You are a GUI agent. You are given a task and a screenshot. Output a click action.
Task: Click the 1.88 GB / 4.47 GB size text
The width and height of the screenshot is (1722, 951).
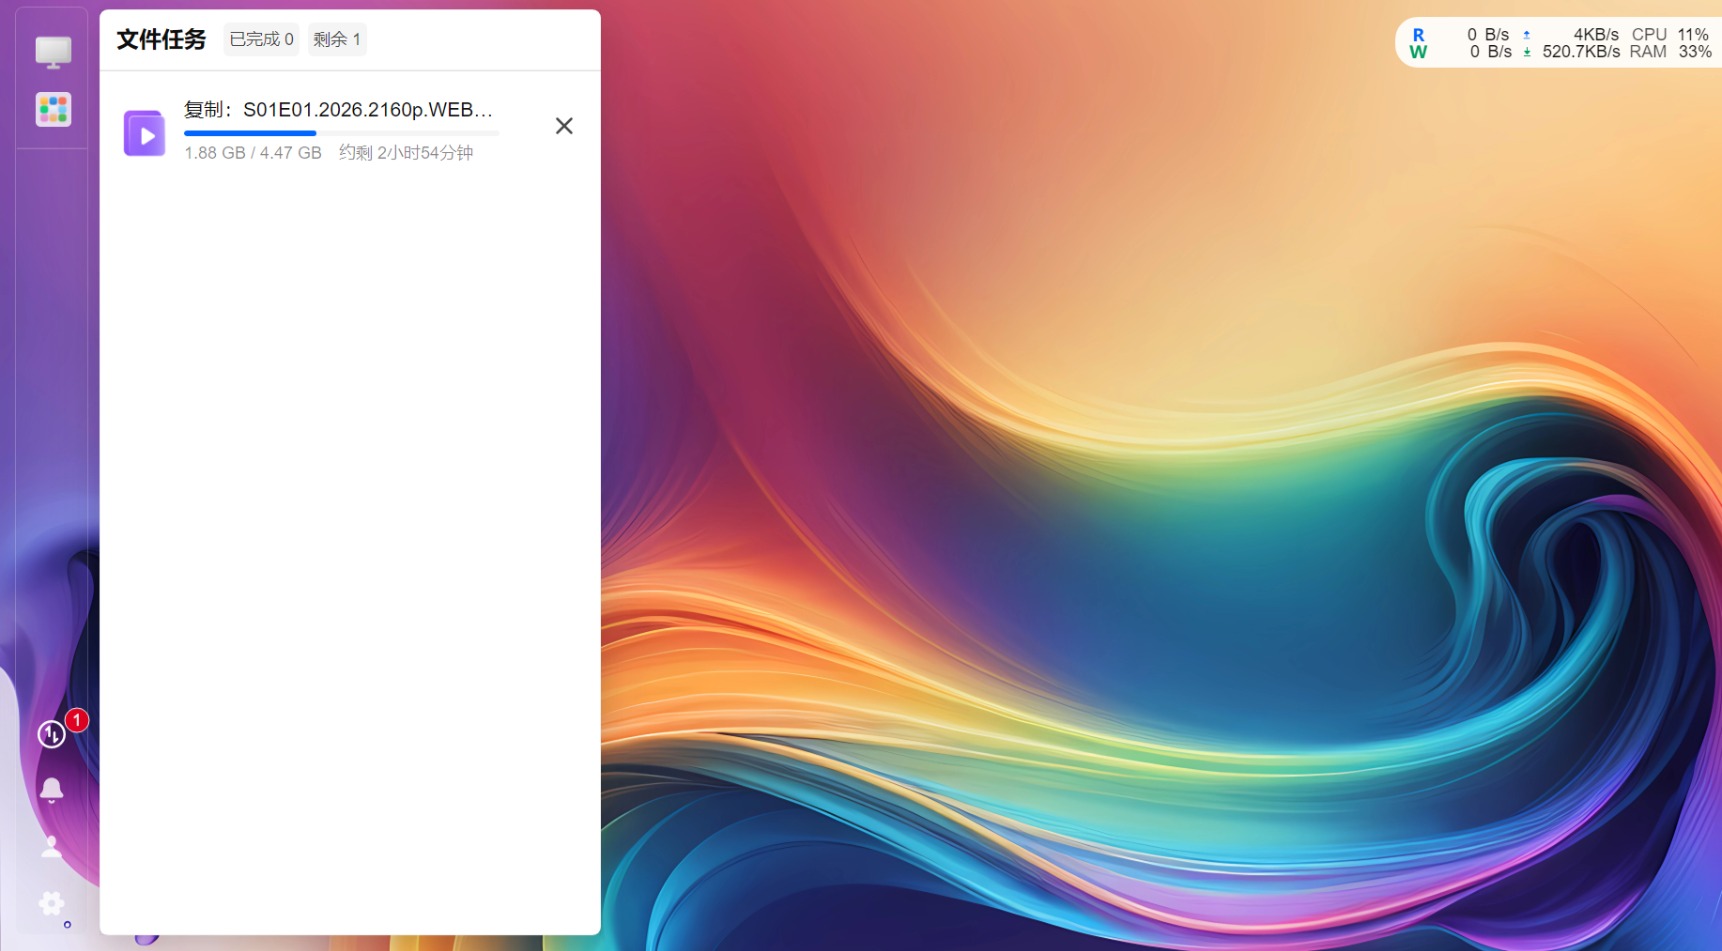253,153
